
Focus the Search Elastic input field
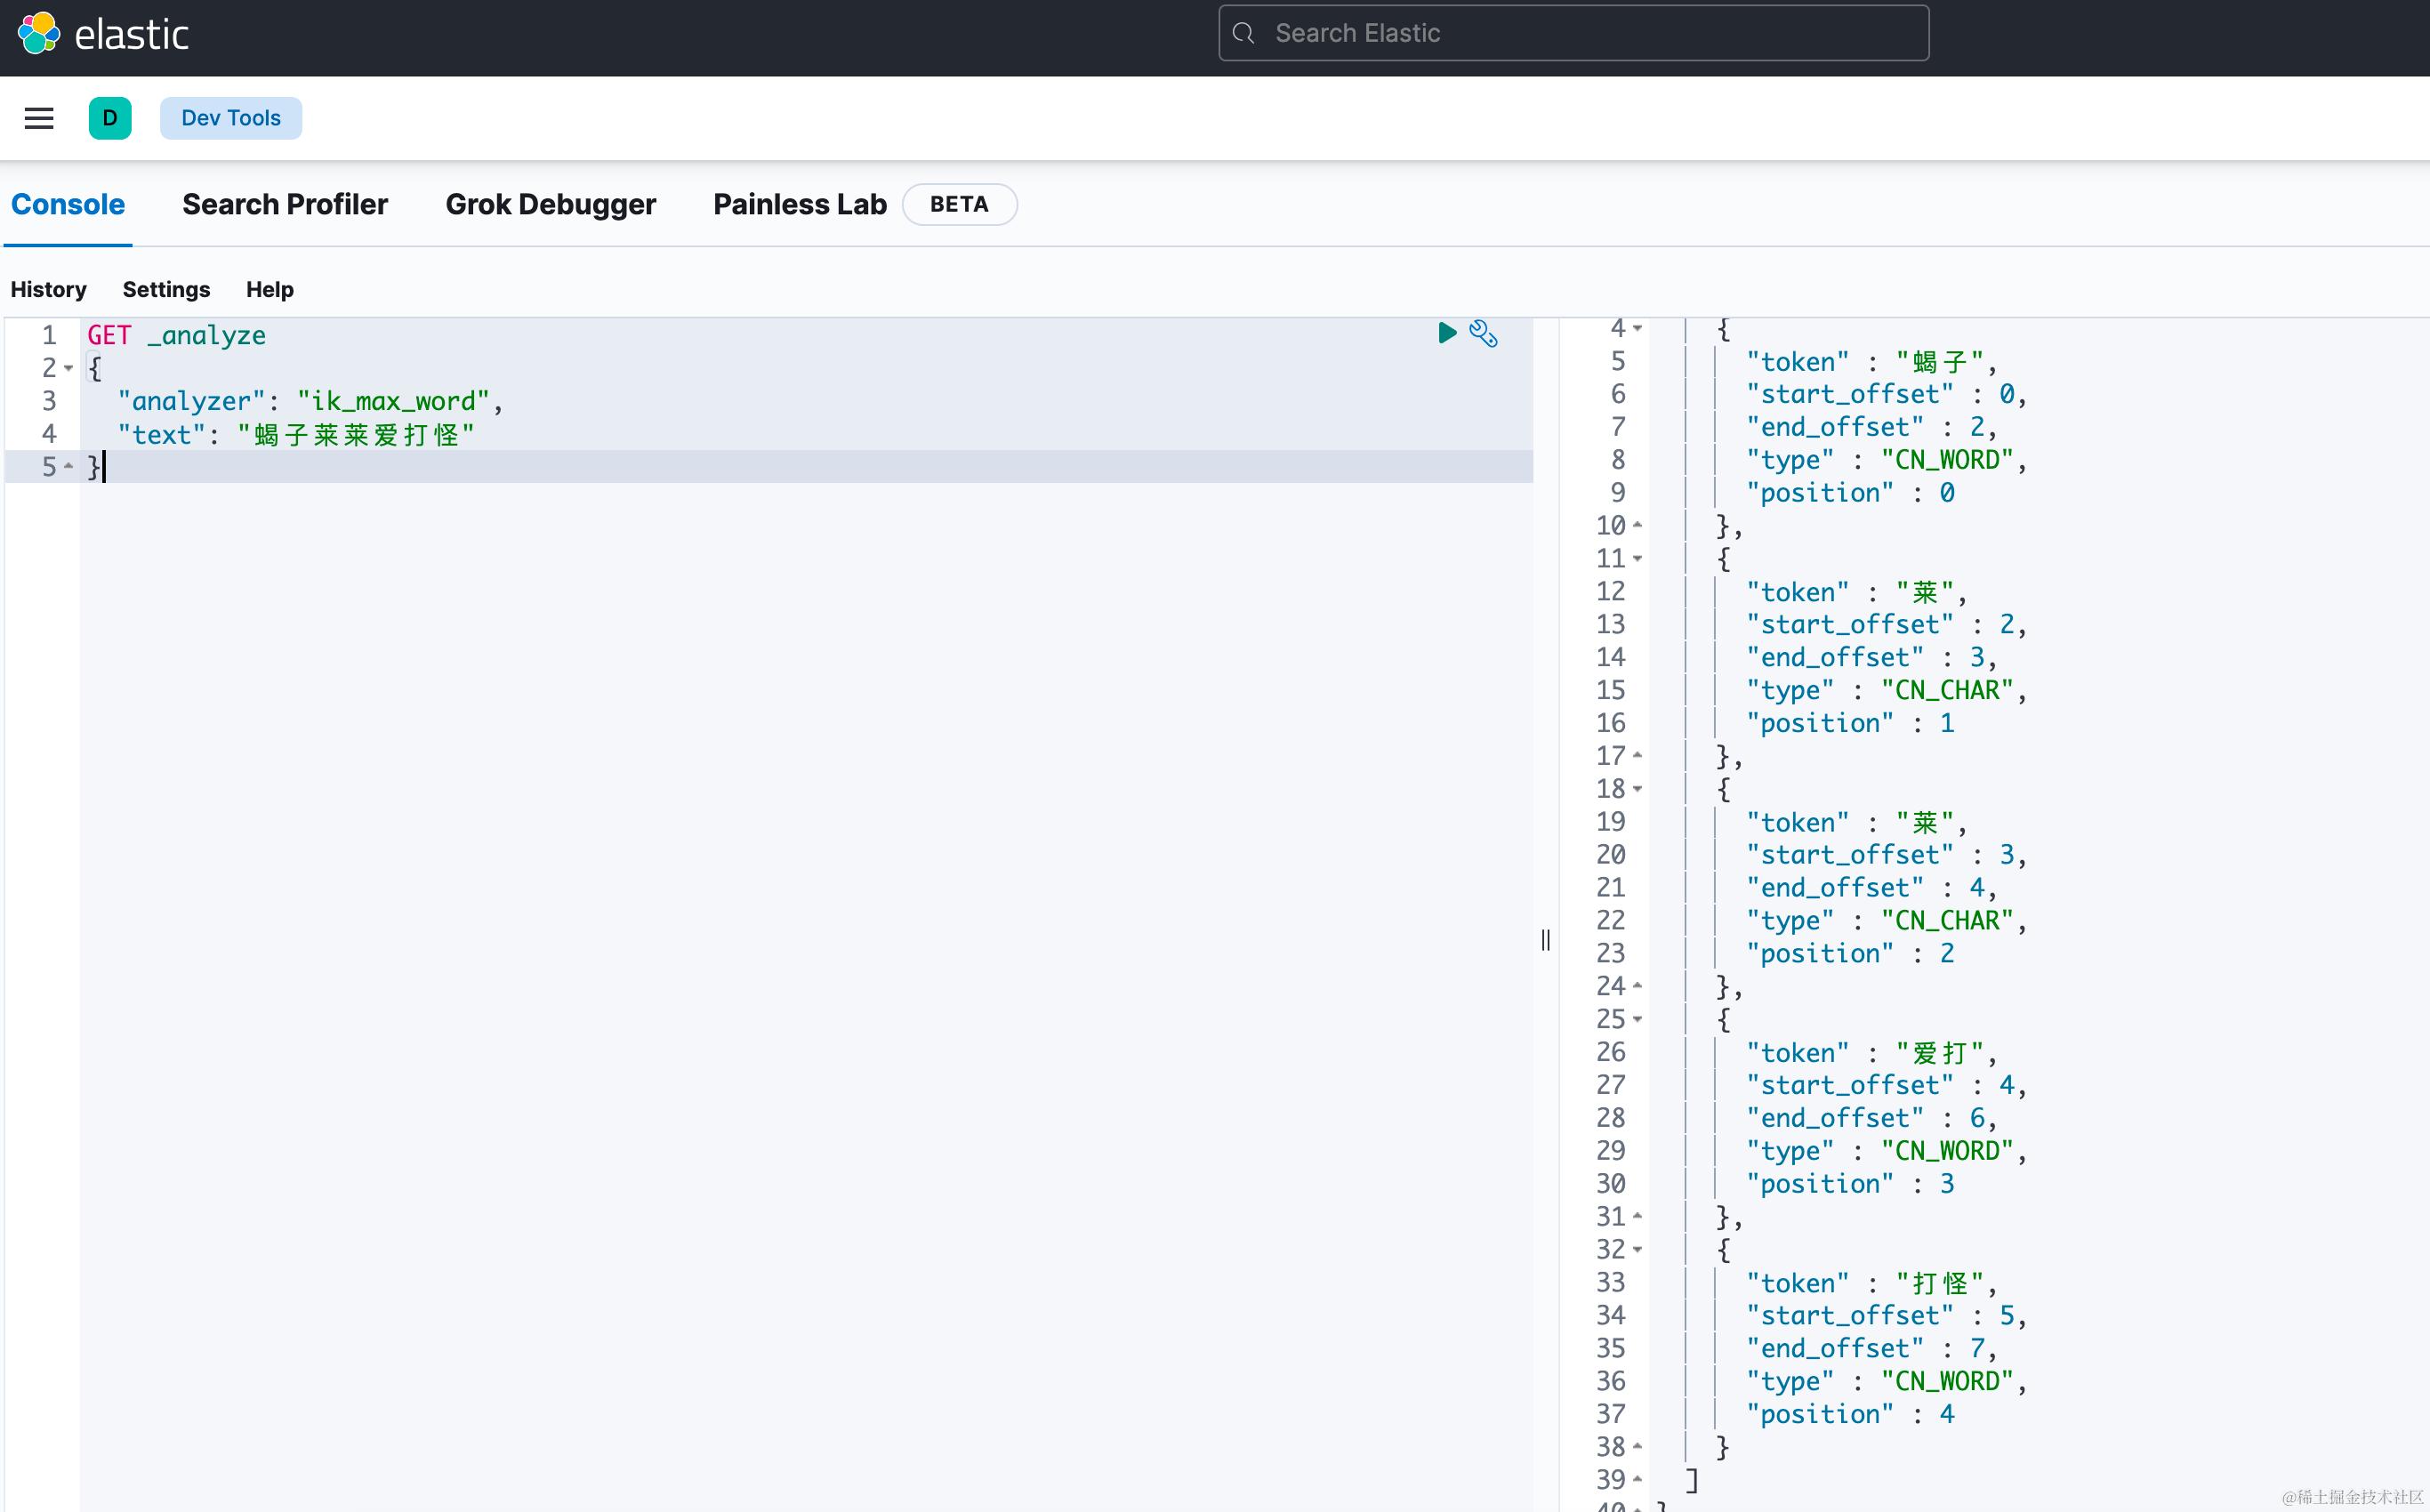[1590, 34]
